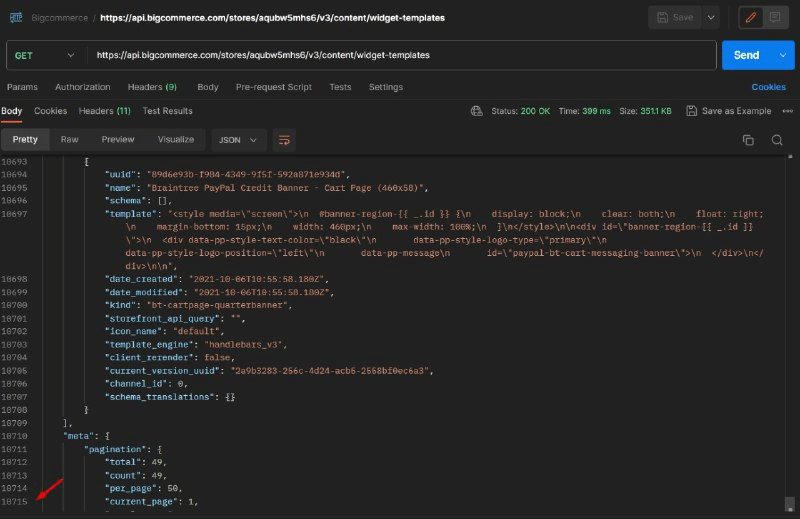Select the Preview response view
The height and width of the screenshot is (519, 800).
pos(118,140)
